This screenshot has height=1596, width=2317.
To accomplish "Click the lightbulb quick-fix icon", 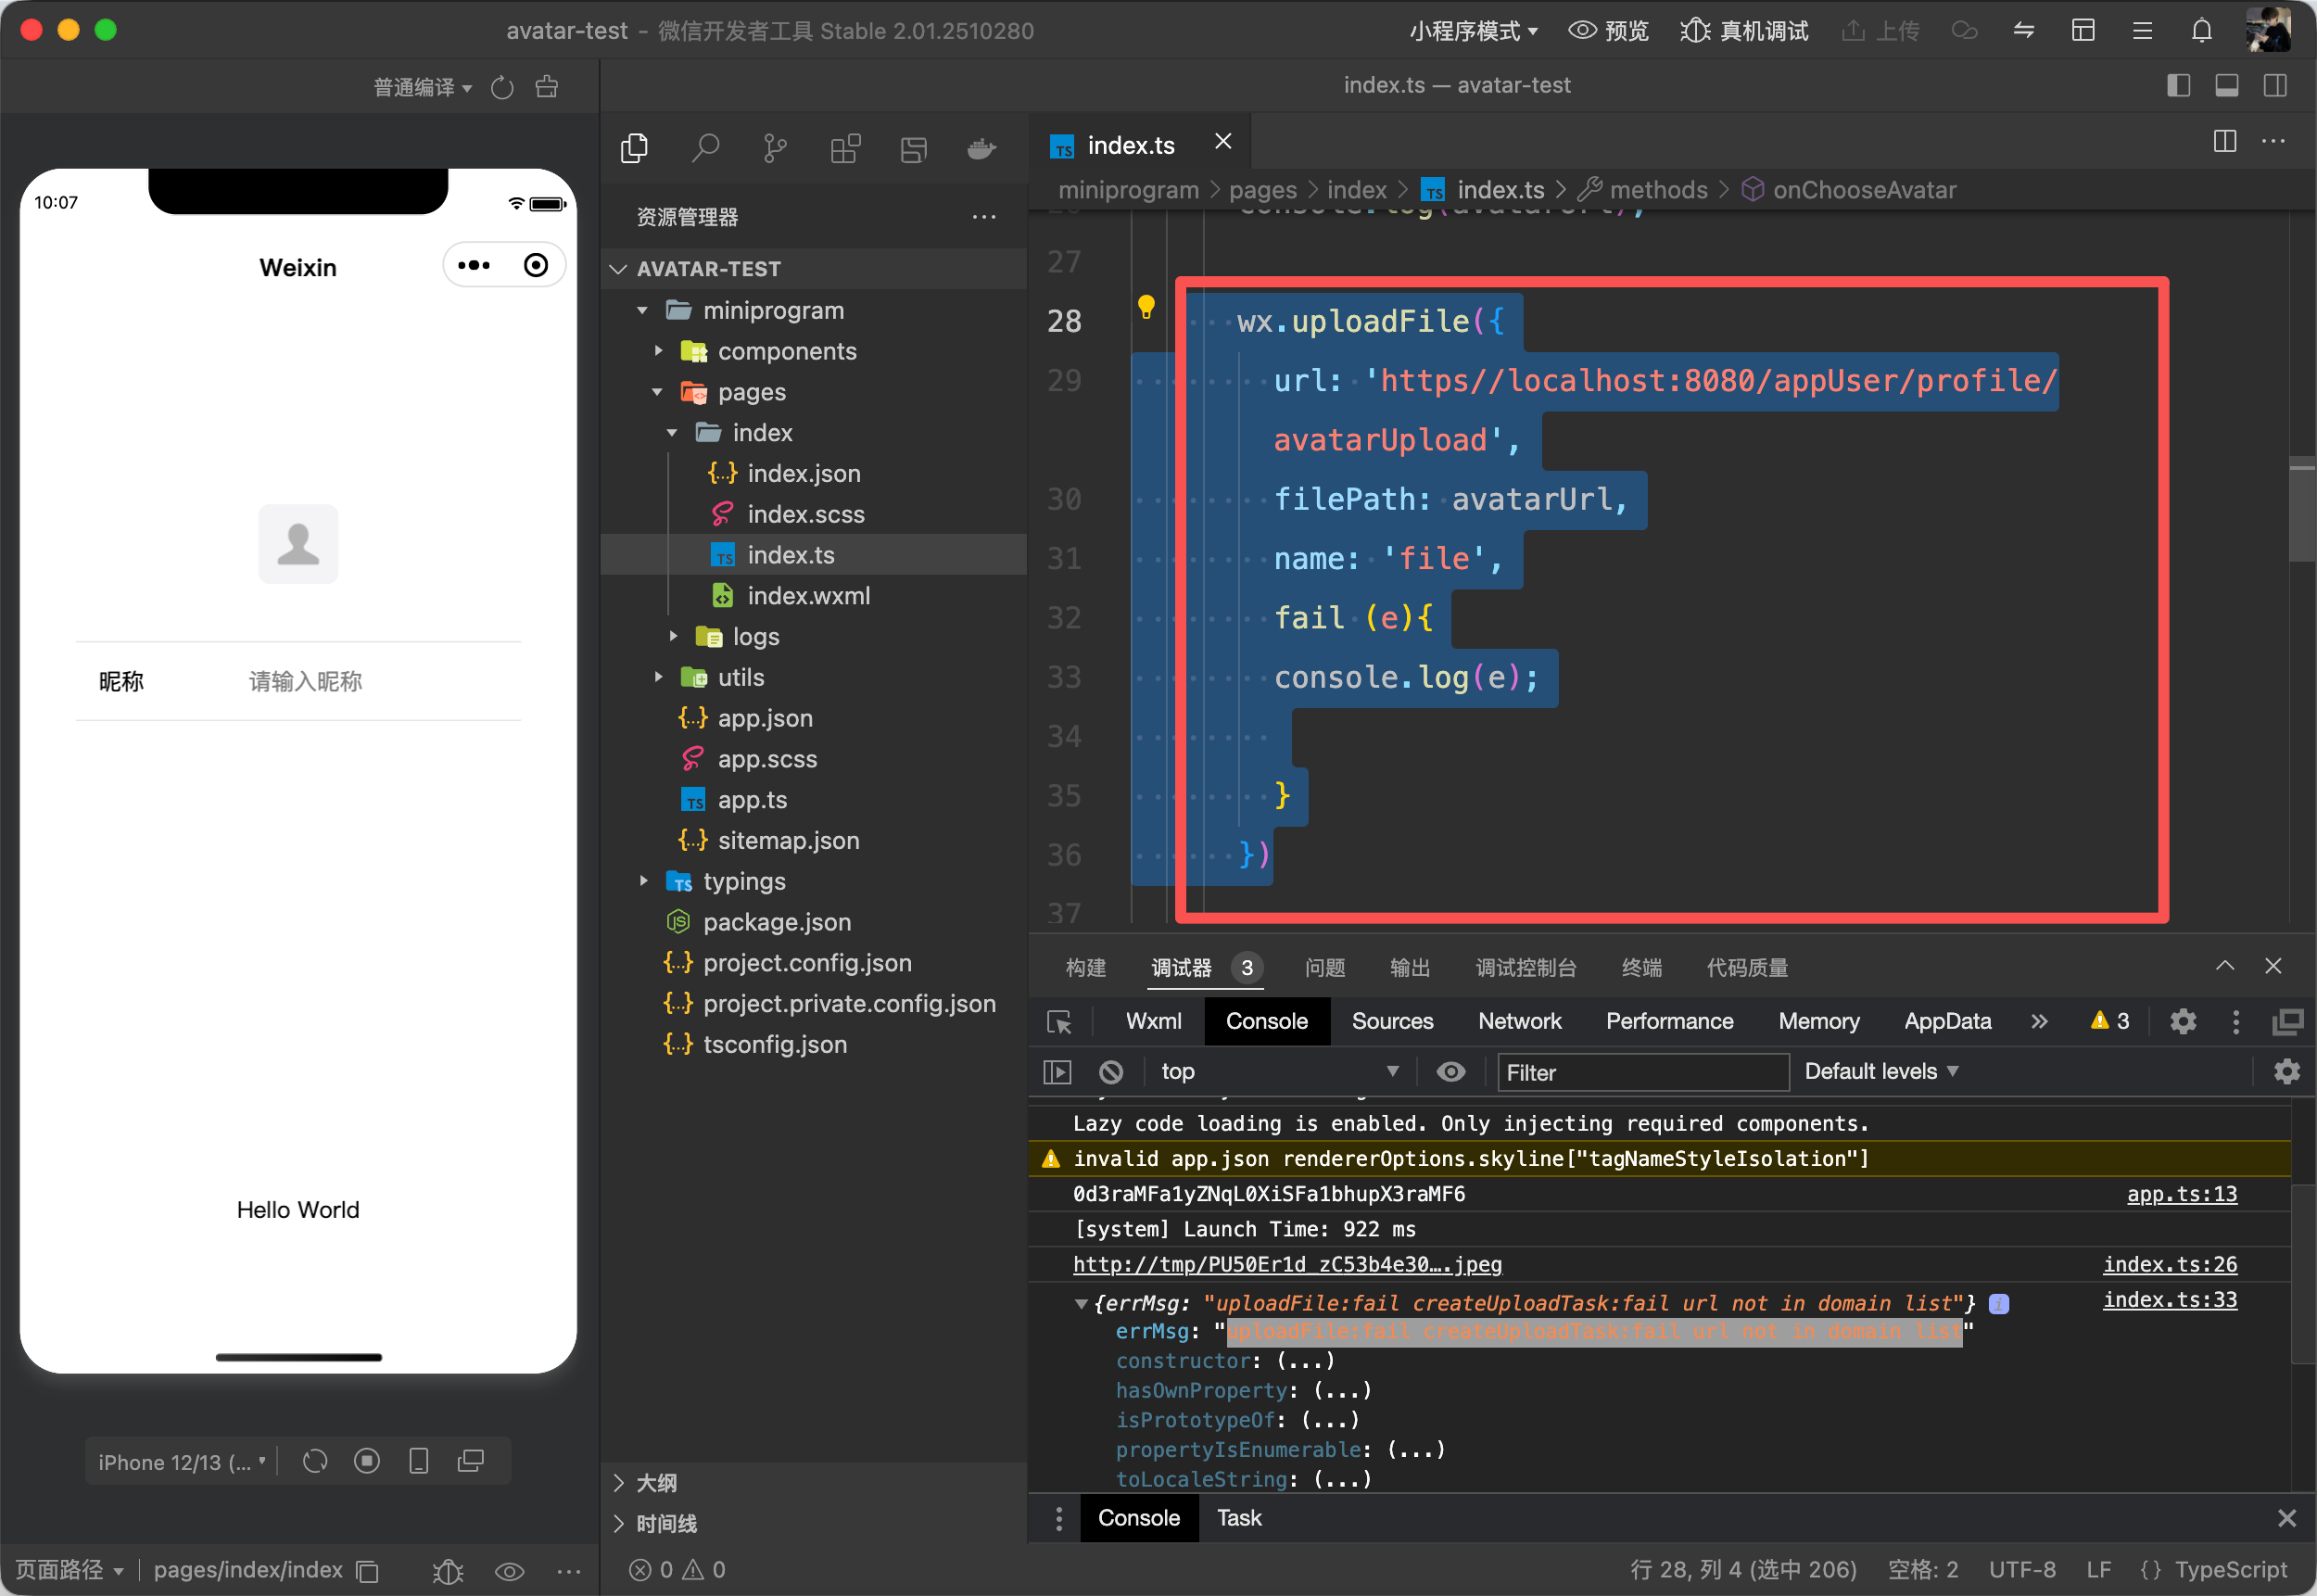I will tap(1146, 306).
